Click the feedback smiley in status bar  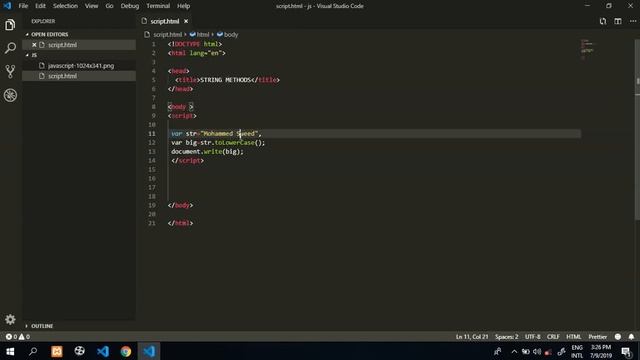point(618,337)
